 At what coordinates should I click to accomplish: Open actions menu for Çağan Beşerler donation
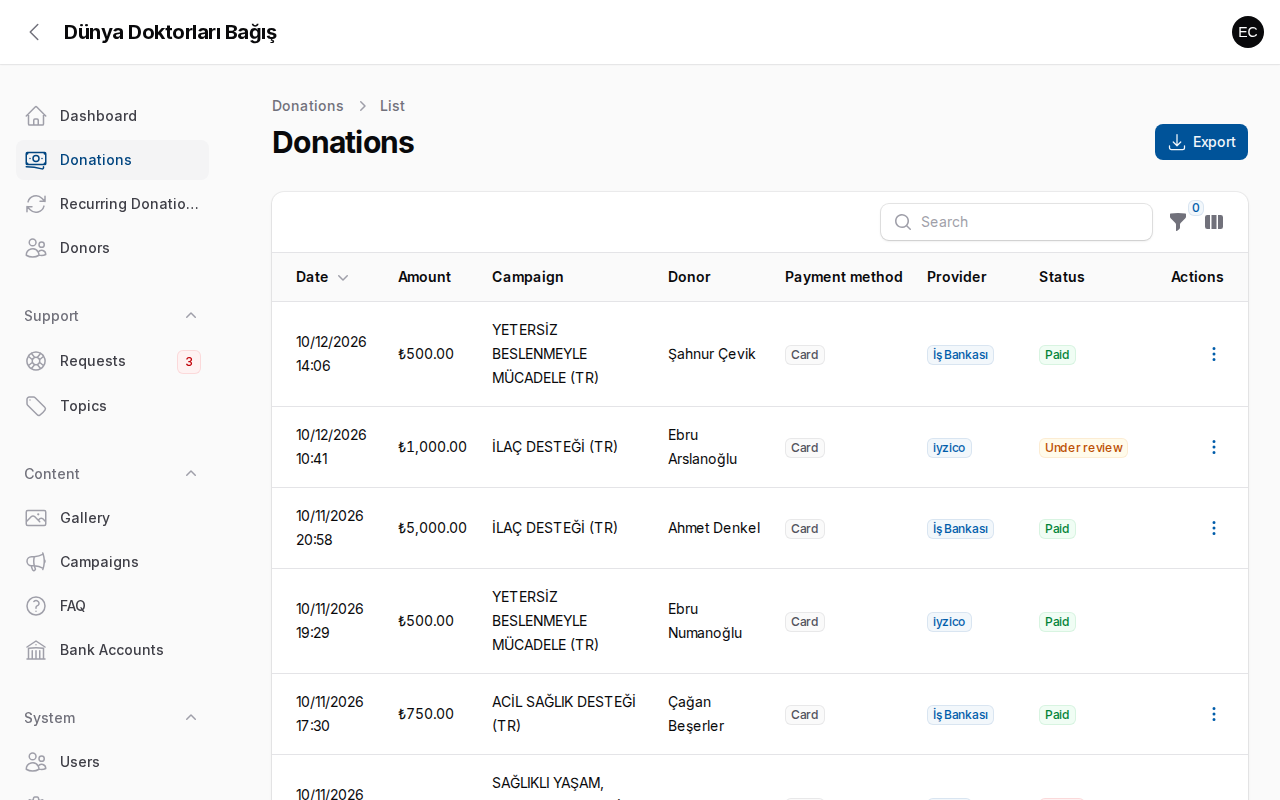(x=1214, y=714)
